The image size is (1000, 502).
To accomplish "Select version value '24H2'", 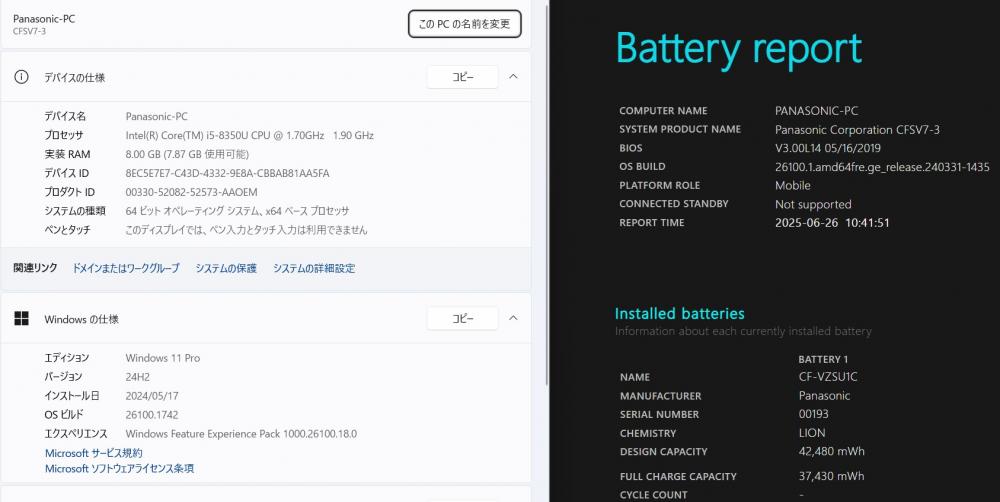I will (x=138, y=377).
